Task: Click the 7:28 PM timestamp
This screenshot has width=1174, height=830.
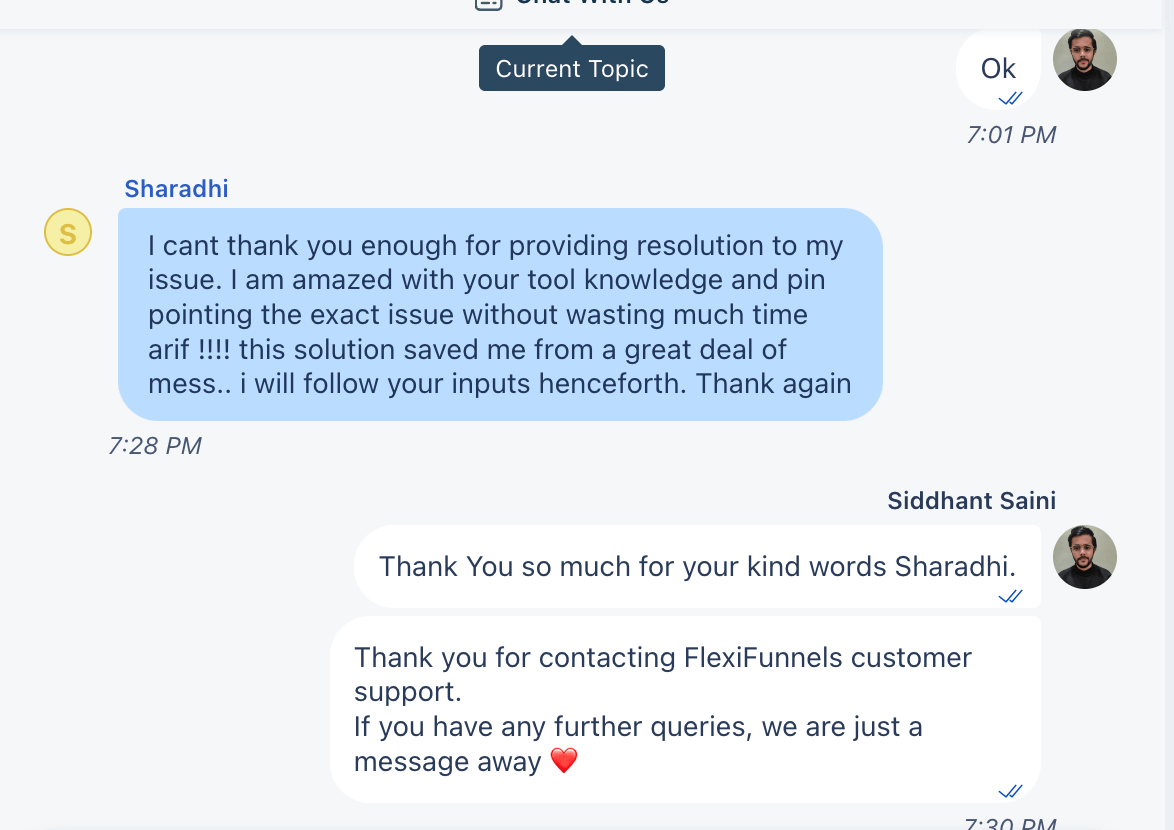Action: [155, 446]
